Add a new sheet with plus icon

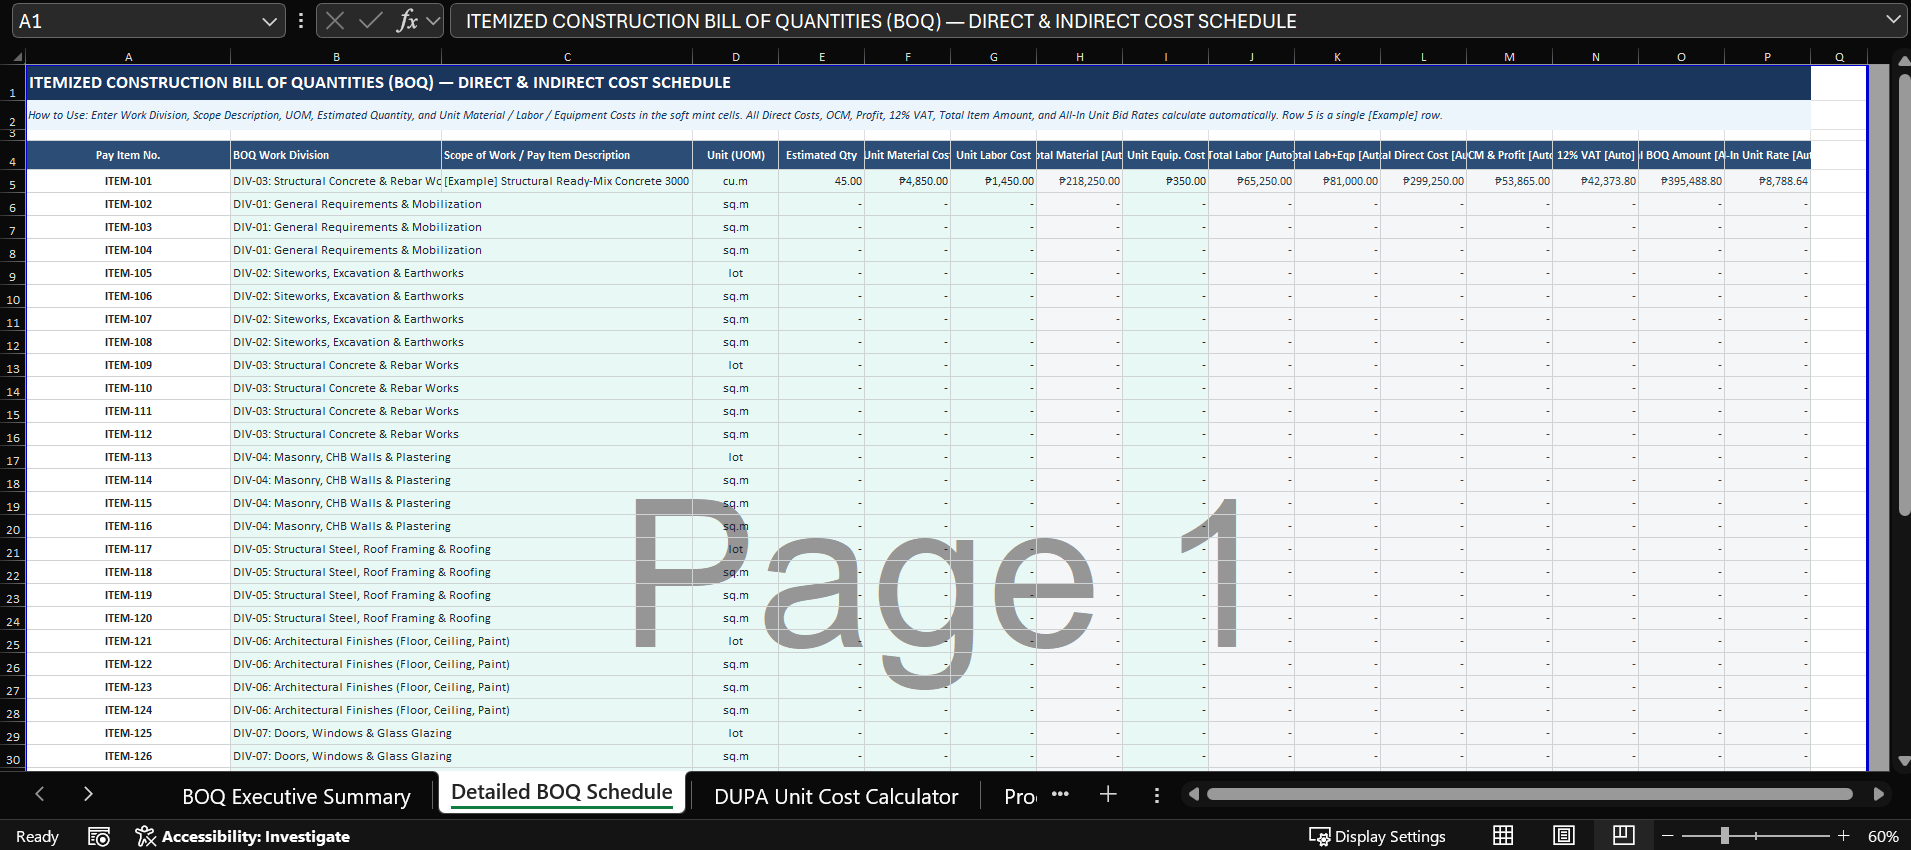1108,794
